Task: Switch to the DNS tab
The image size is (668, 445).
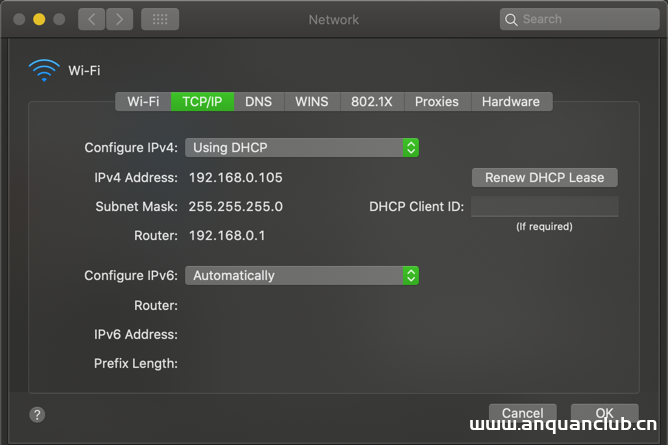Action: [x=258, y=101]
